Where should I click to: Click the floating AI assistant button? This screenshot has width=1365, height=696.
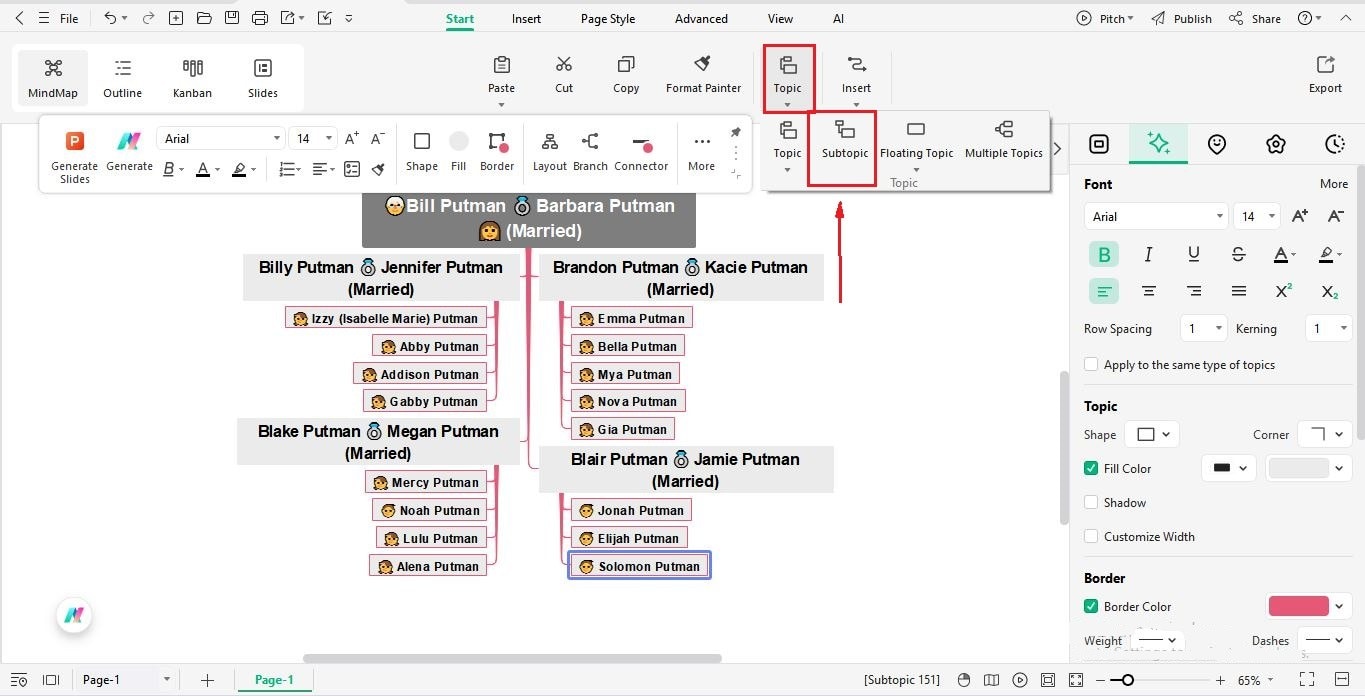point(74,615)
